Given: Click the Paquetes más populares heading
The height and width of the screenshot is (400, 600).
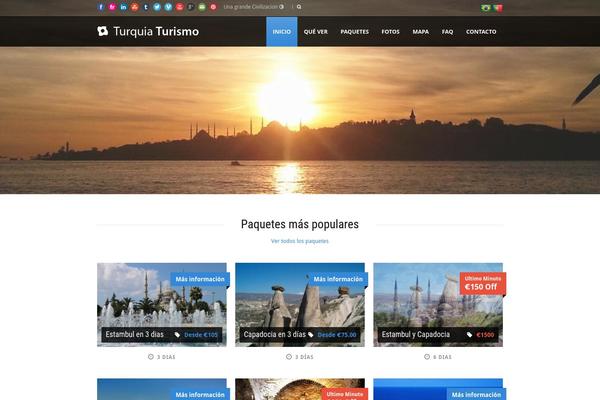Looking at the screenshot, I should (x=300, y=224).
